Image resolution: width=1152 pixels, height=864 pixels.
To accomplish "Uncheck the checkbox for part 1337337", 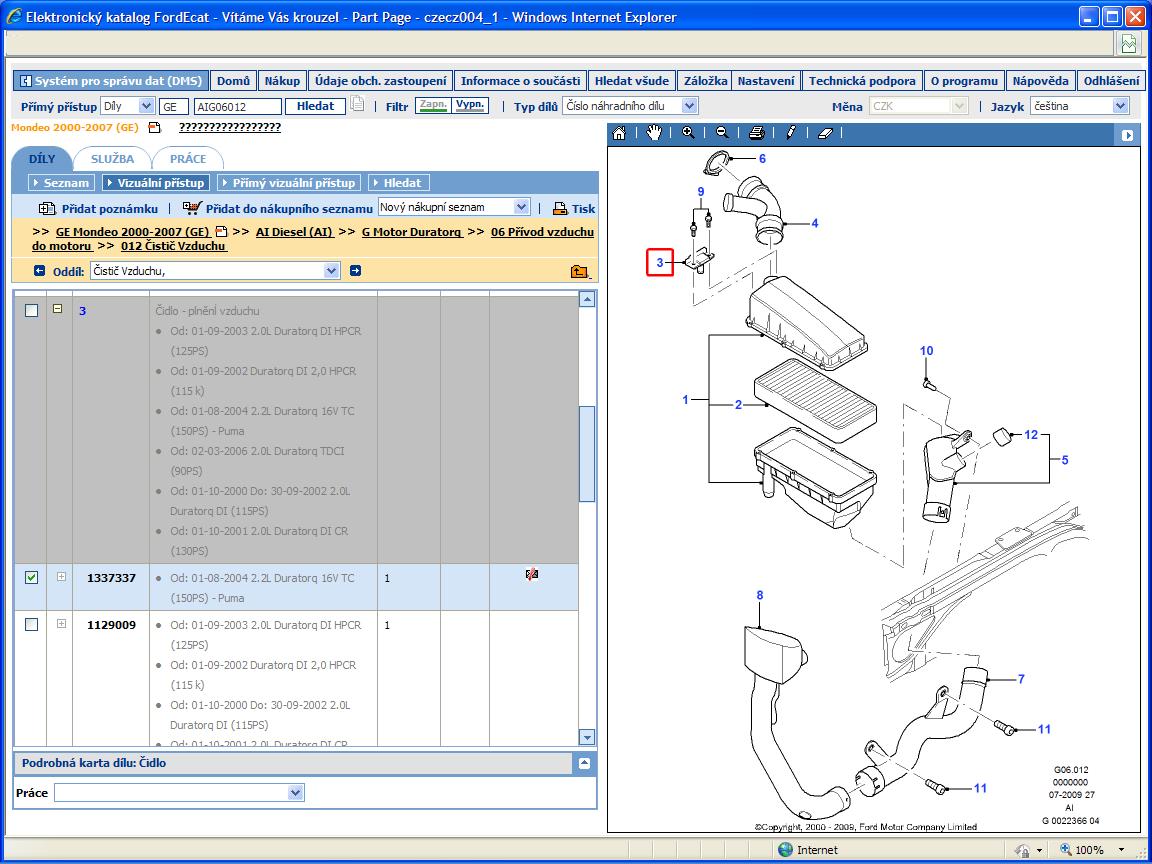I will click(31, 577).
